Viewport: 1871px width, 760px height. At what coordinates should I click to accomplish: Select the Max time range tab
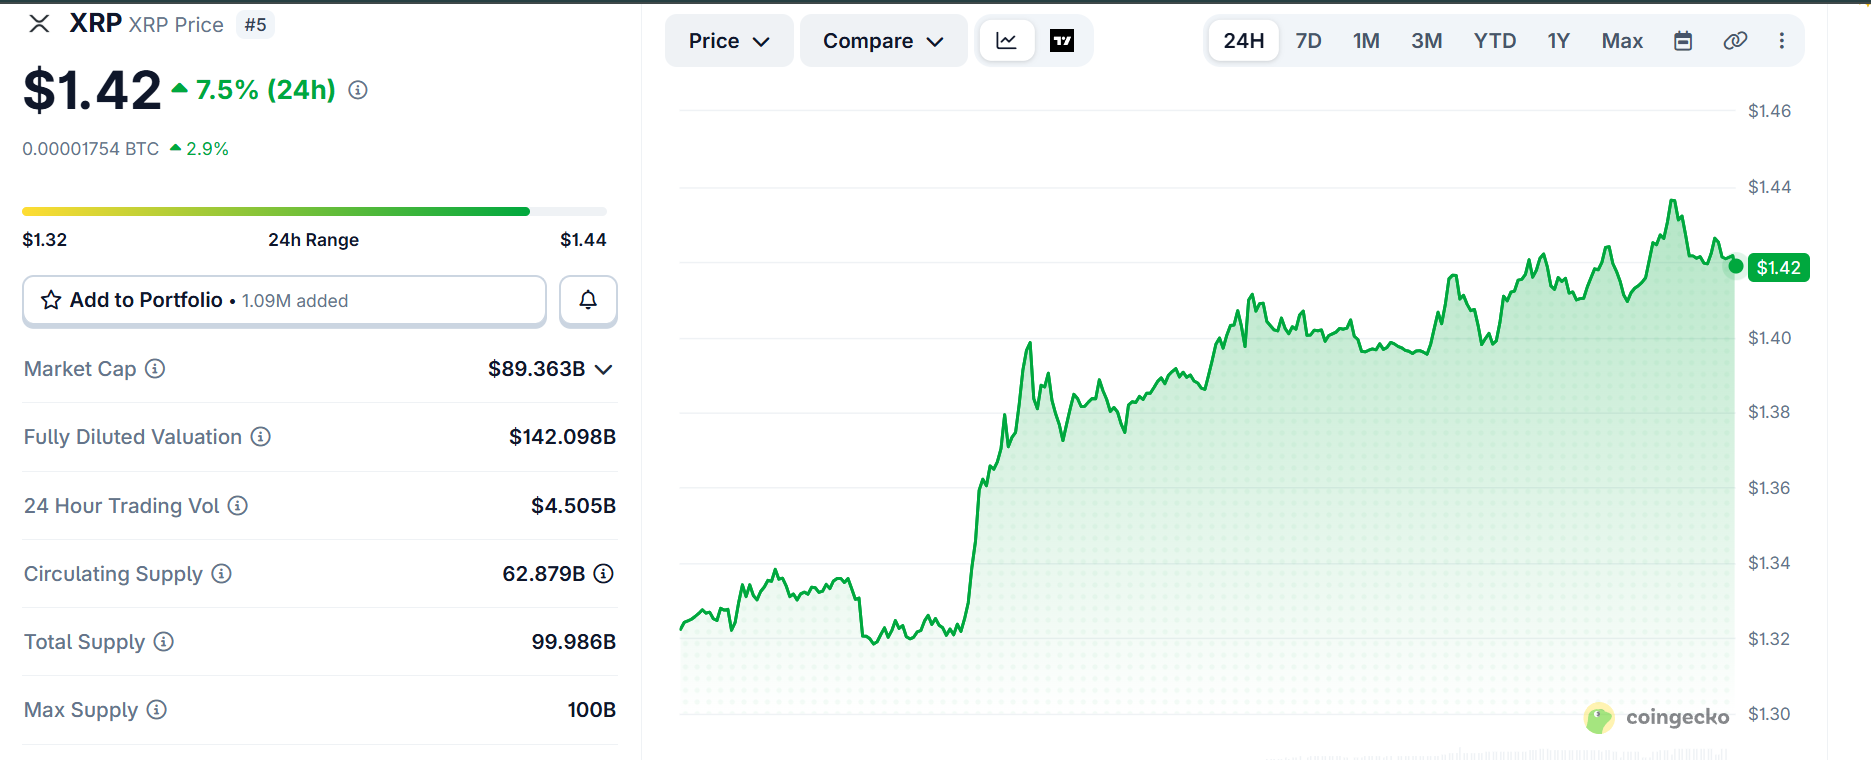tap(1622, 41)
